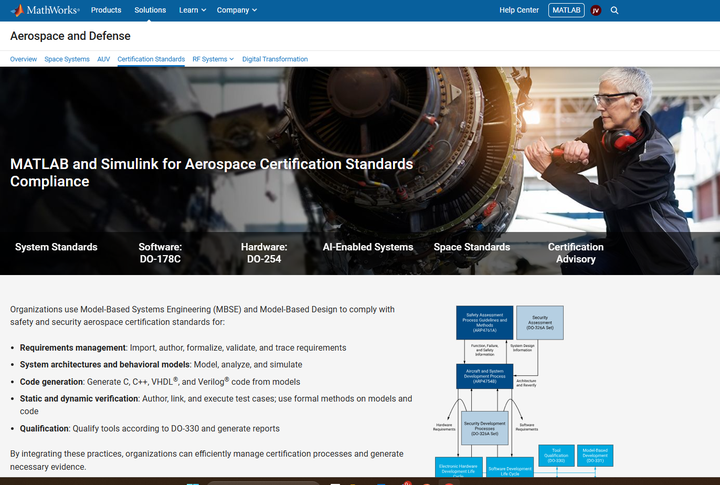
Task: Go to the Overview tab
Action: pyautogui.click(x=23, y=59)
